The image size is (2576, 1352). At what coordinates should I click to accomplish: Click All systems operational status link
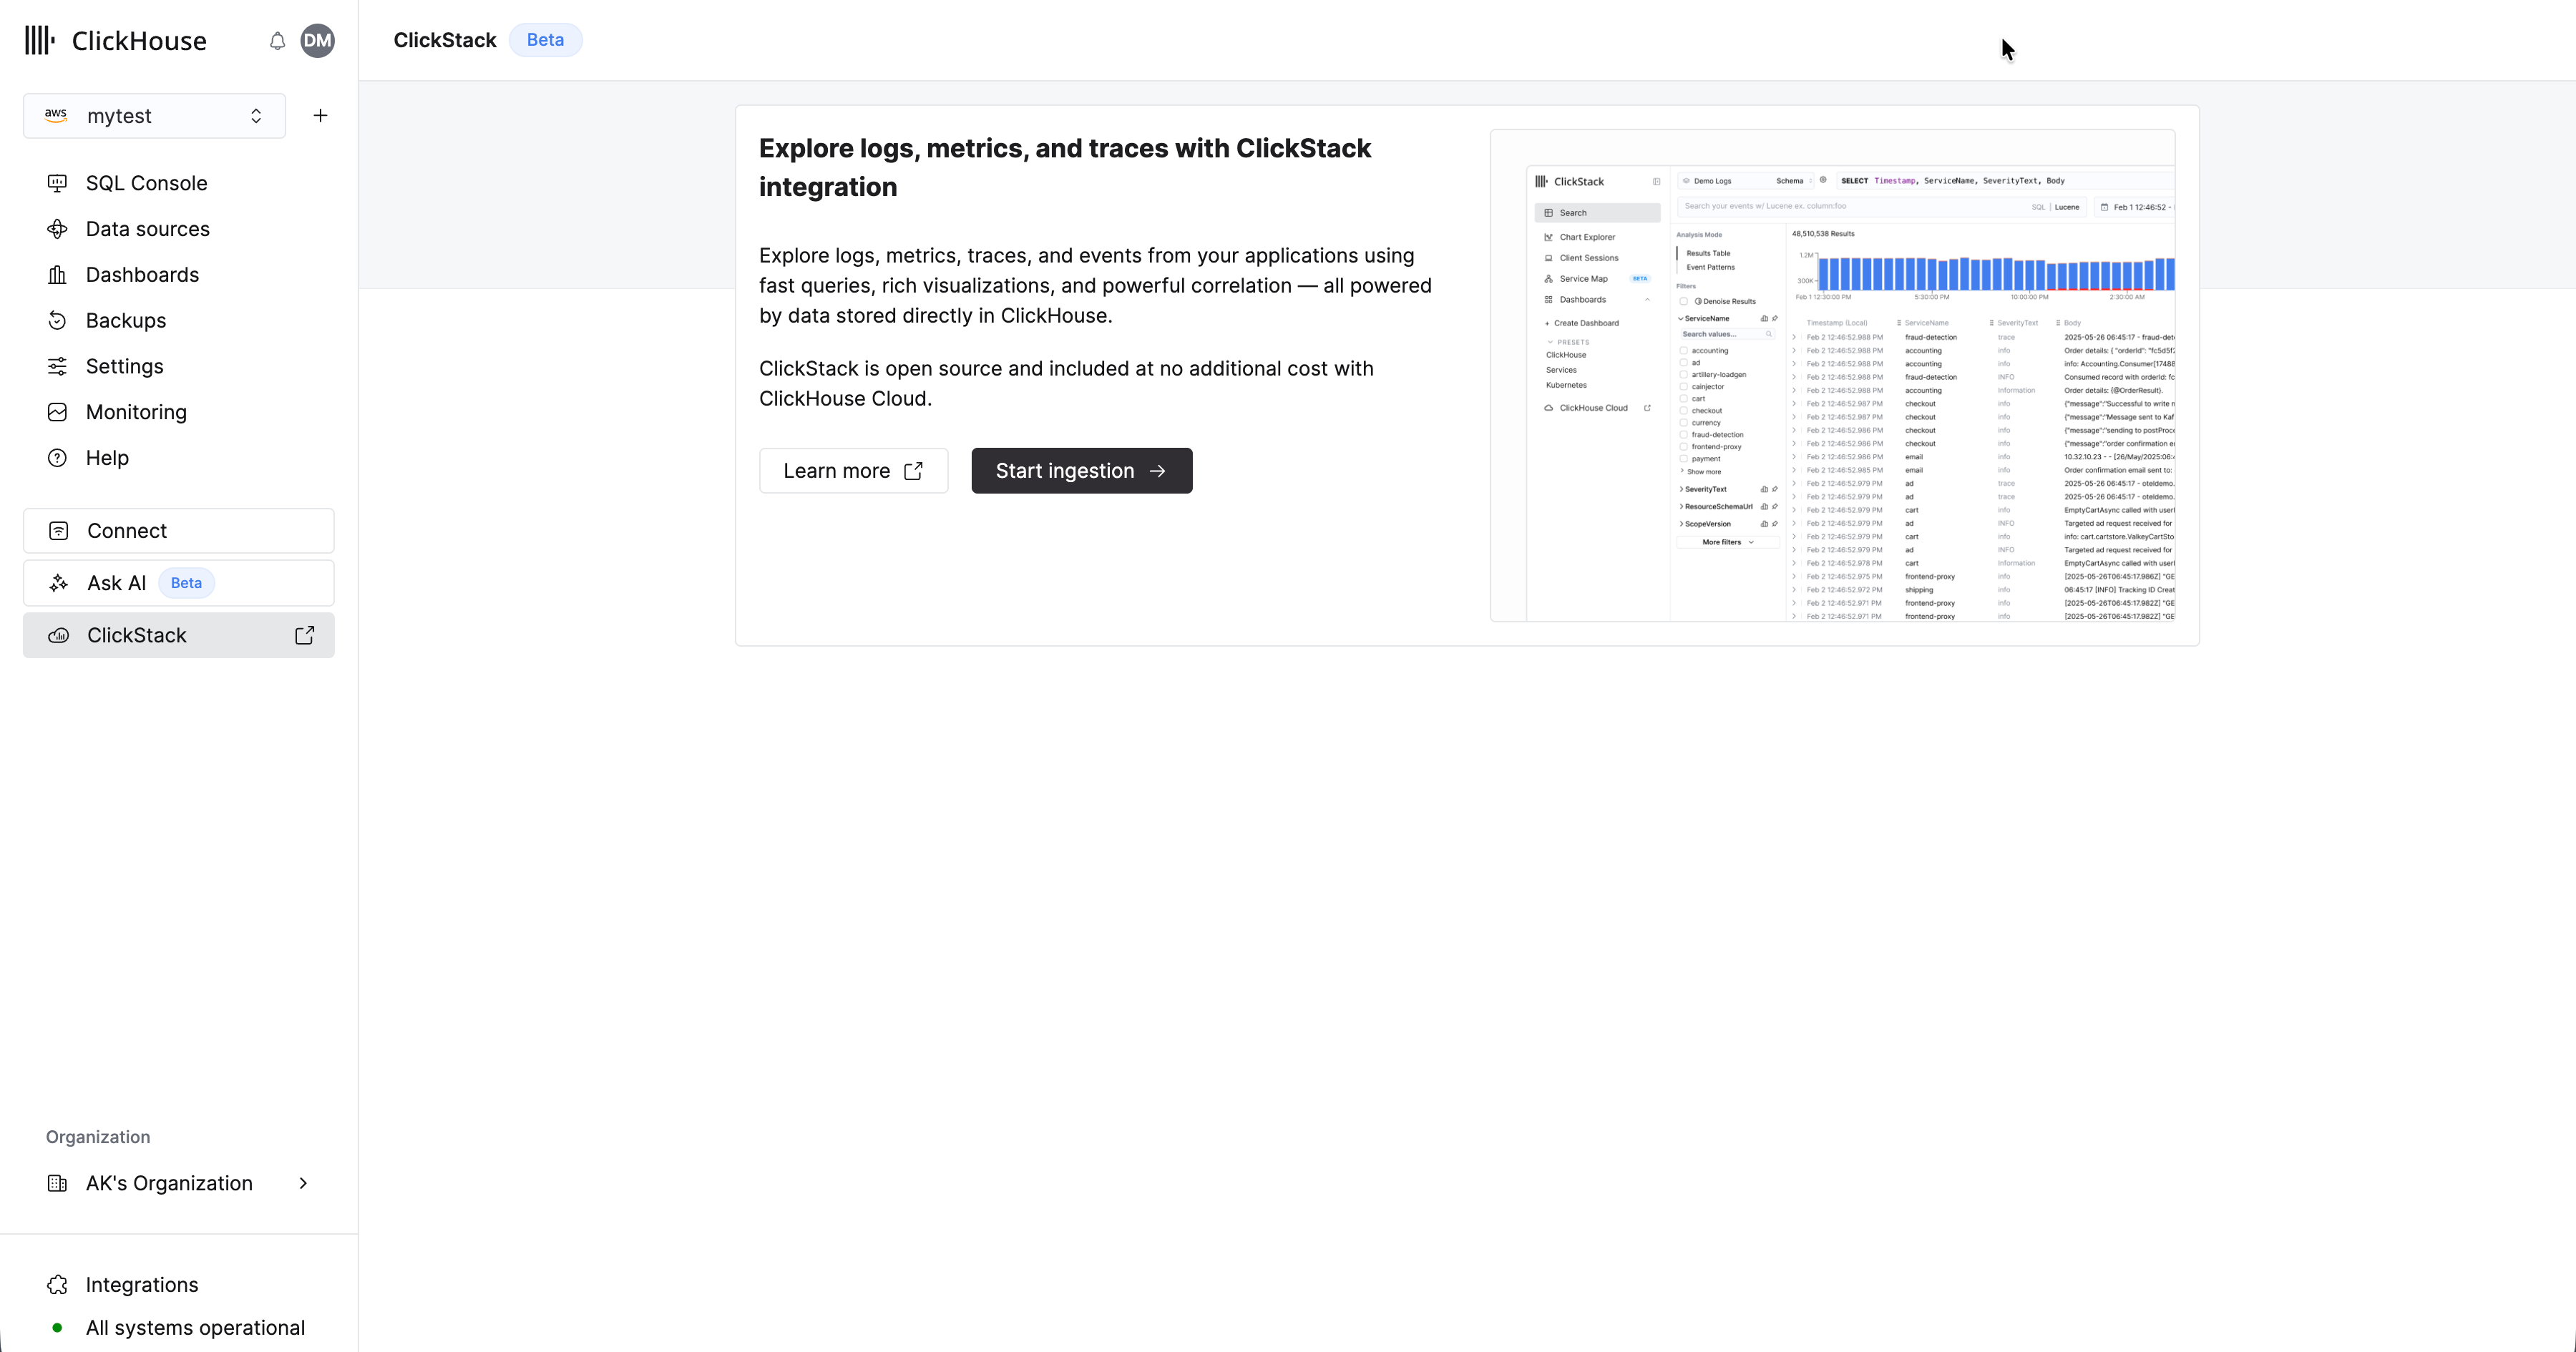195,1328
